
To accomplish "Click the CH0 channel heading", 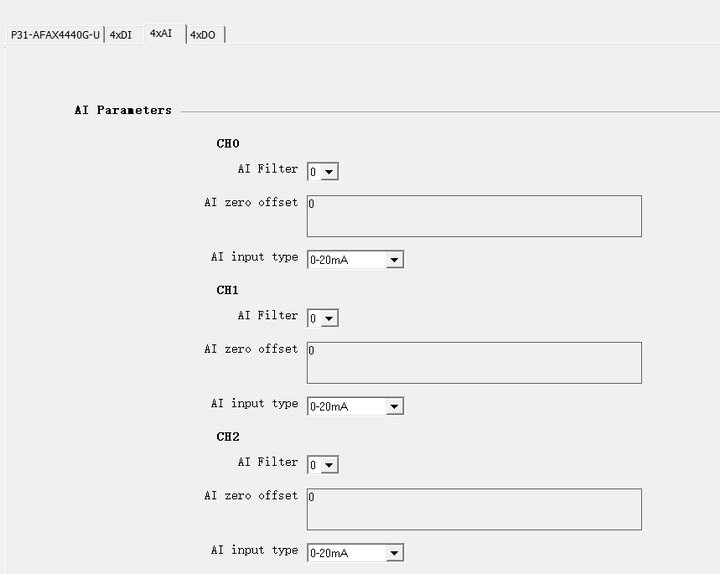I will (x=228, y=144).
